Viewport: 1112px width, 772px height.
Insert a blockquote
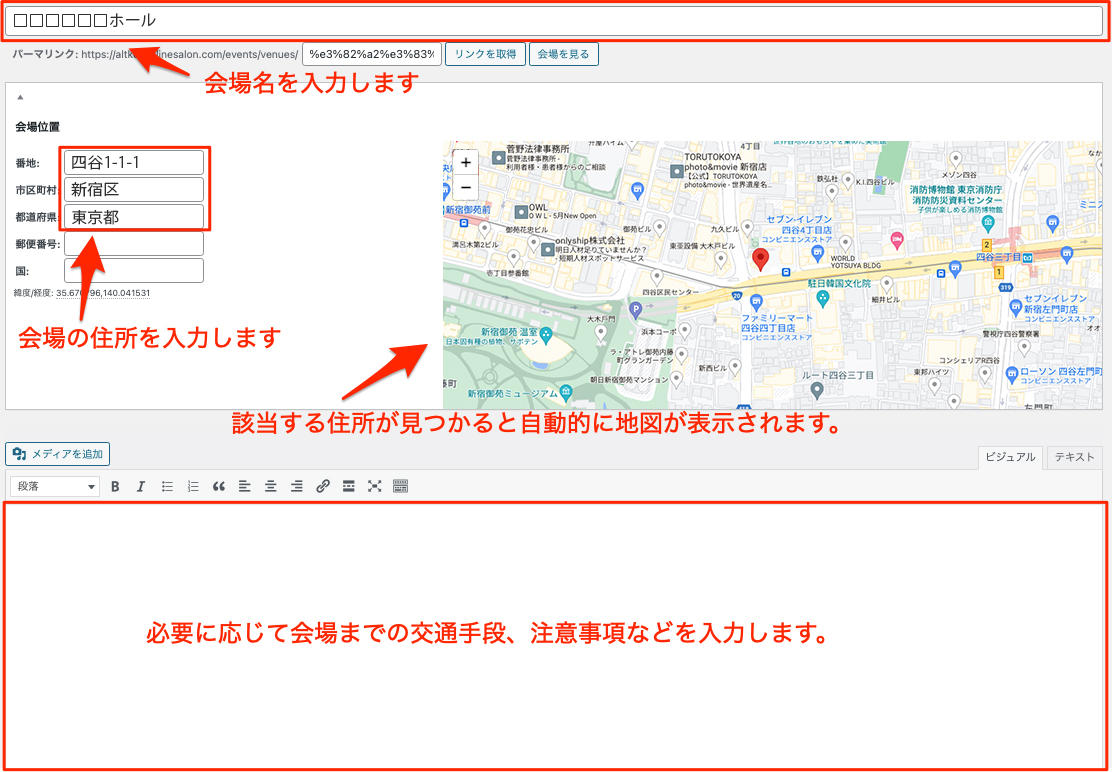pos(219,487)
